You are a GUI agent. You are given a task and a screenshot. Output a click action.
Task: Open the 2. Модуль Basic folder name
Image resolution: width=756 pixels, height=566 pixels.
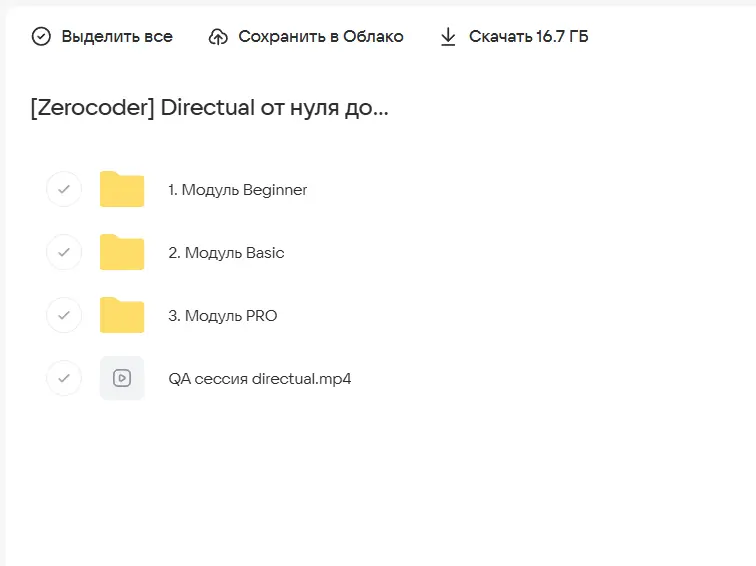[226, 253]
